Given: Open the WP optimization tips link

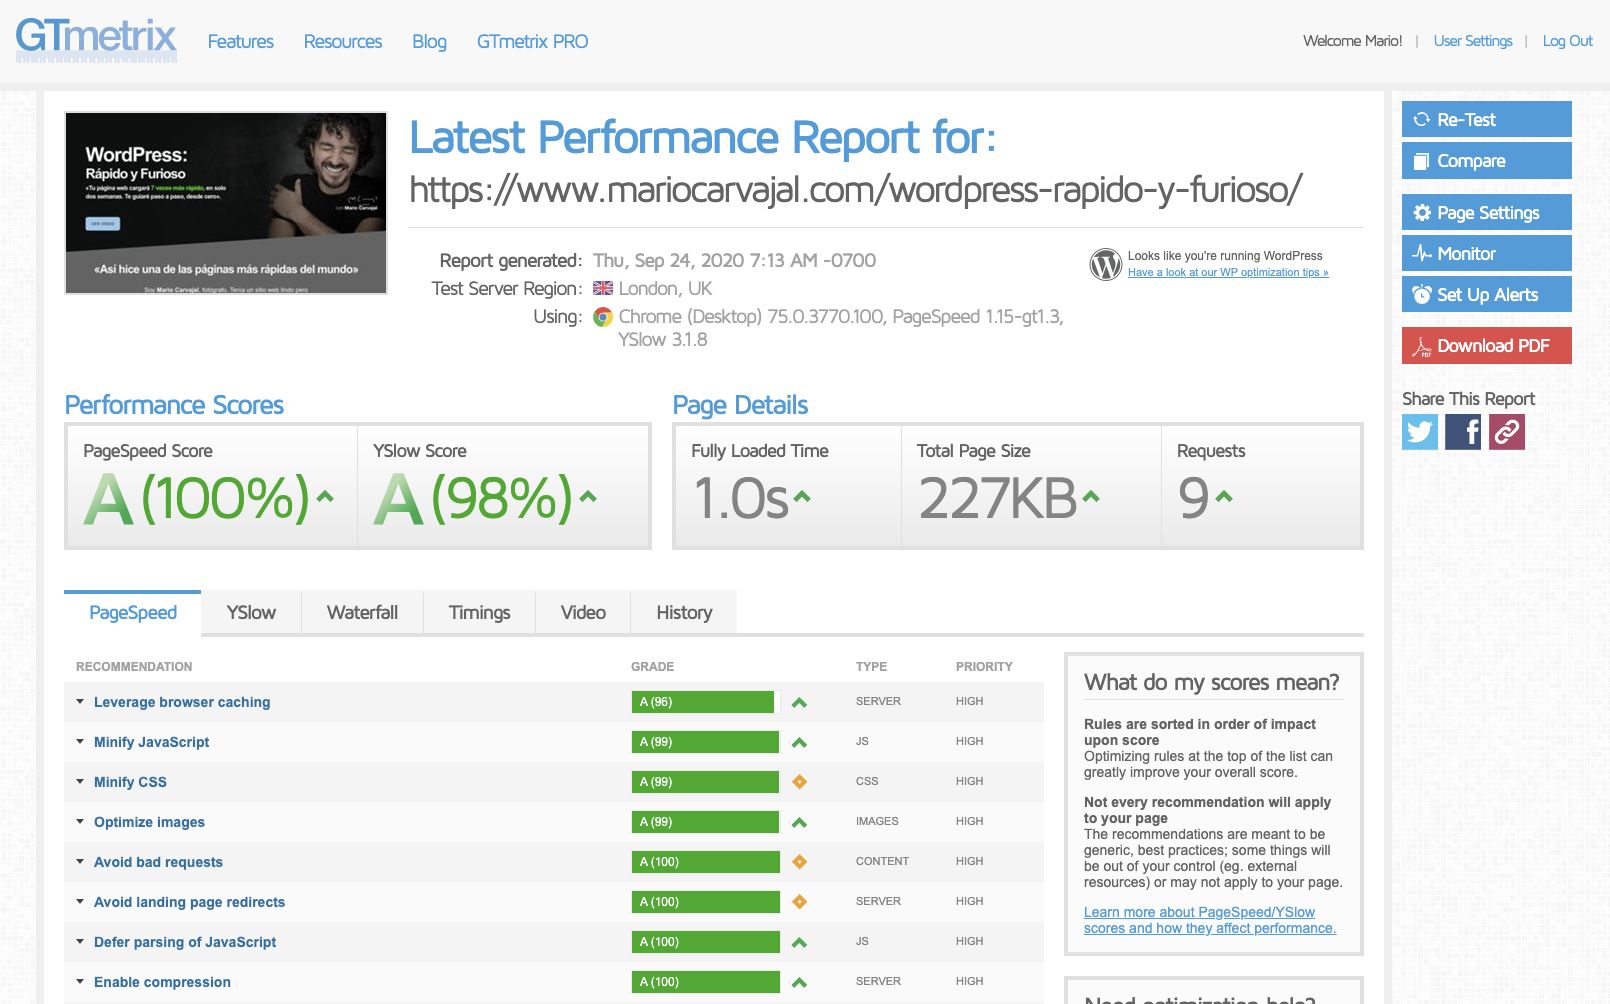Looking at the screenshot, I should click(1228, 272).
